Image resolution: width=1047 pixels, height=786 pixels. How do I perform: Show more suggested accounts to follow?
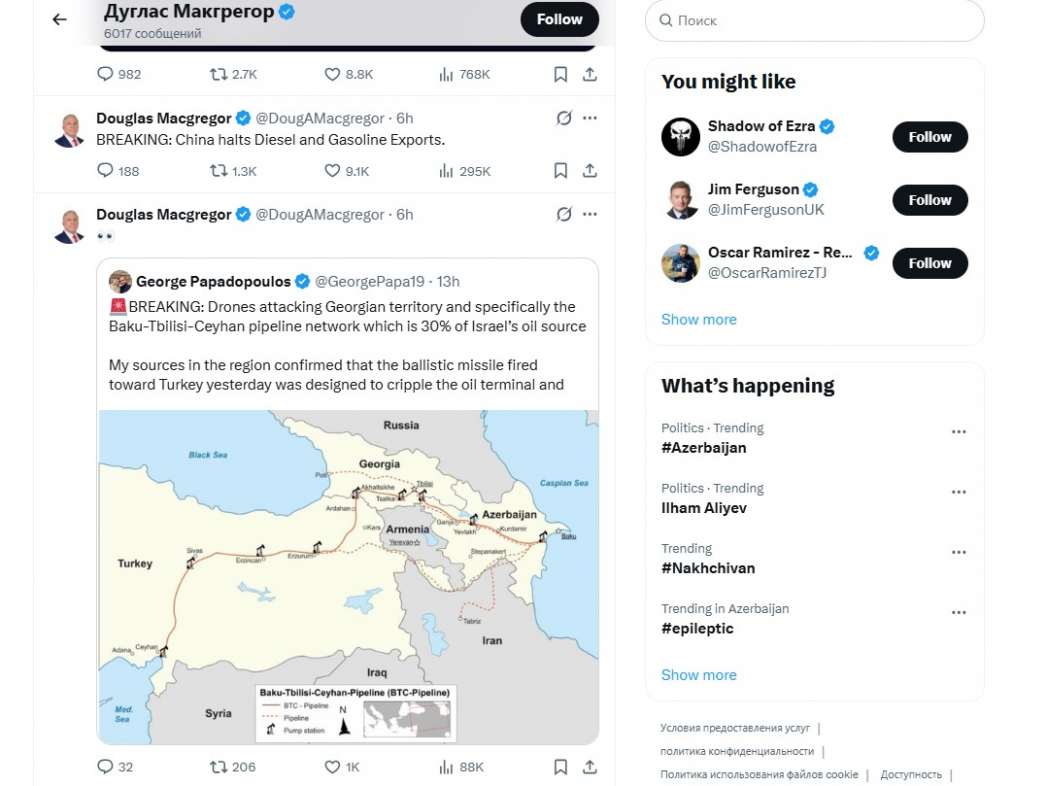[698, 319]
